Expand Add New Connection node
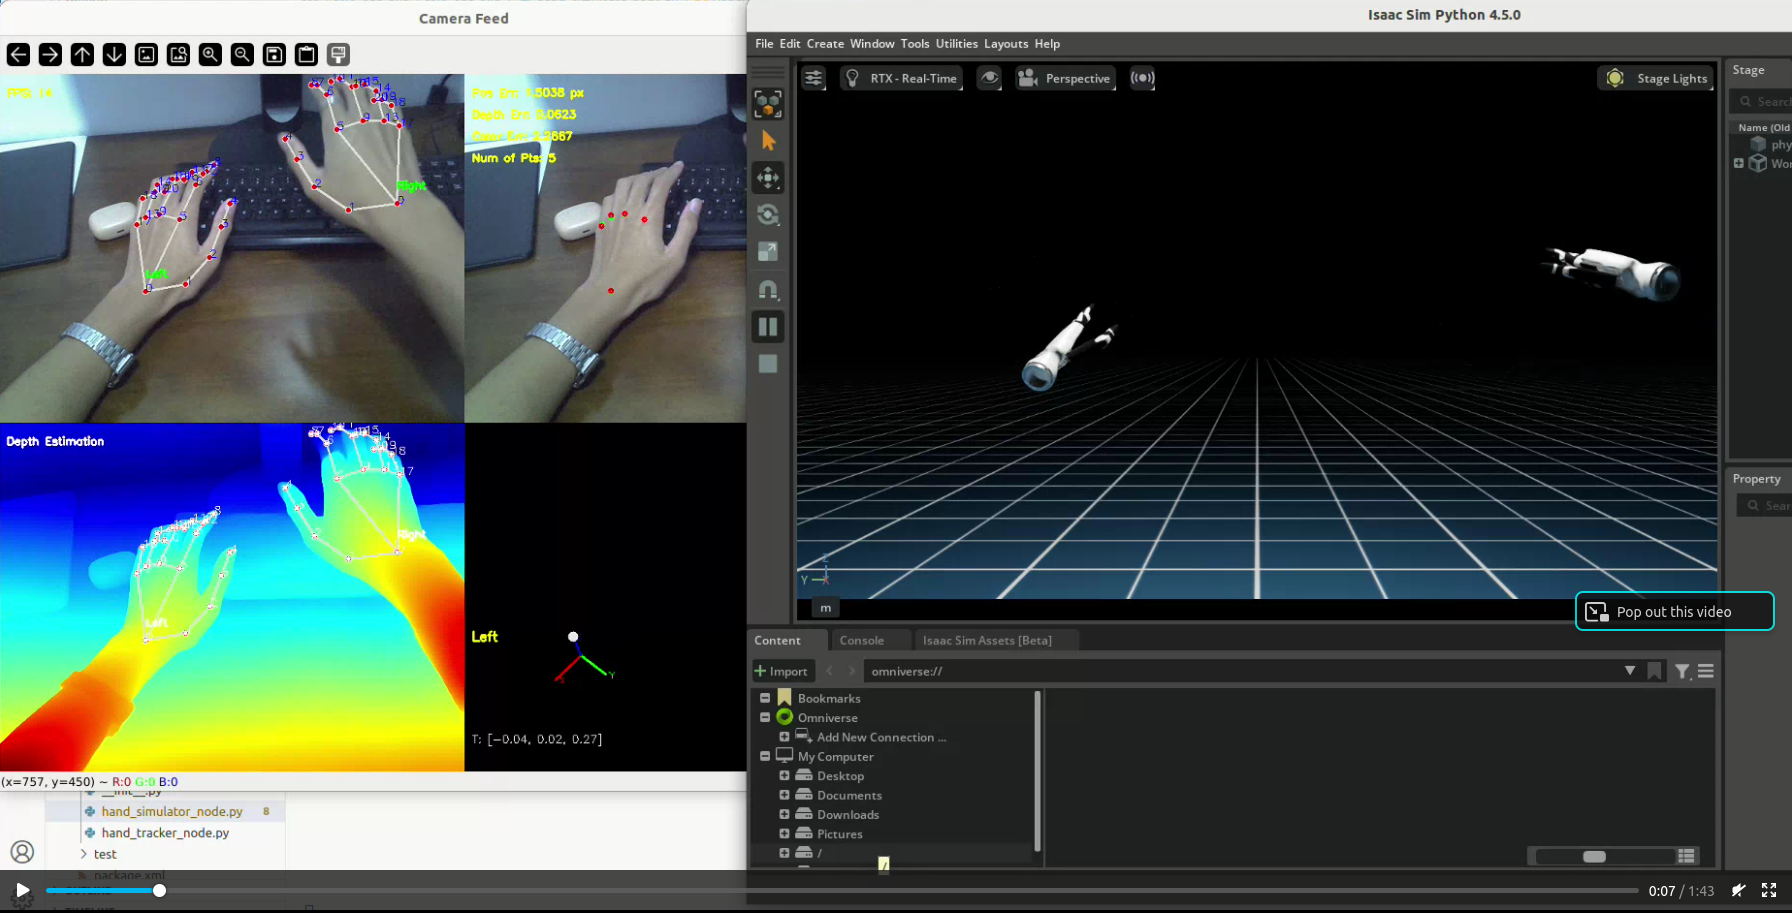Viewport: 1792px width, 913px height. (x=784, y=737)
